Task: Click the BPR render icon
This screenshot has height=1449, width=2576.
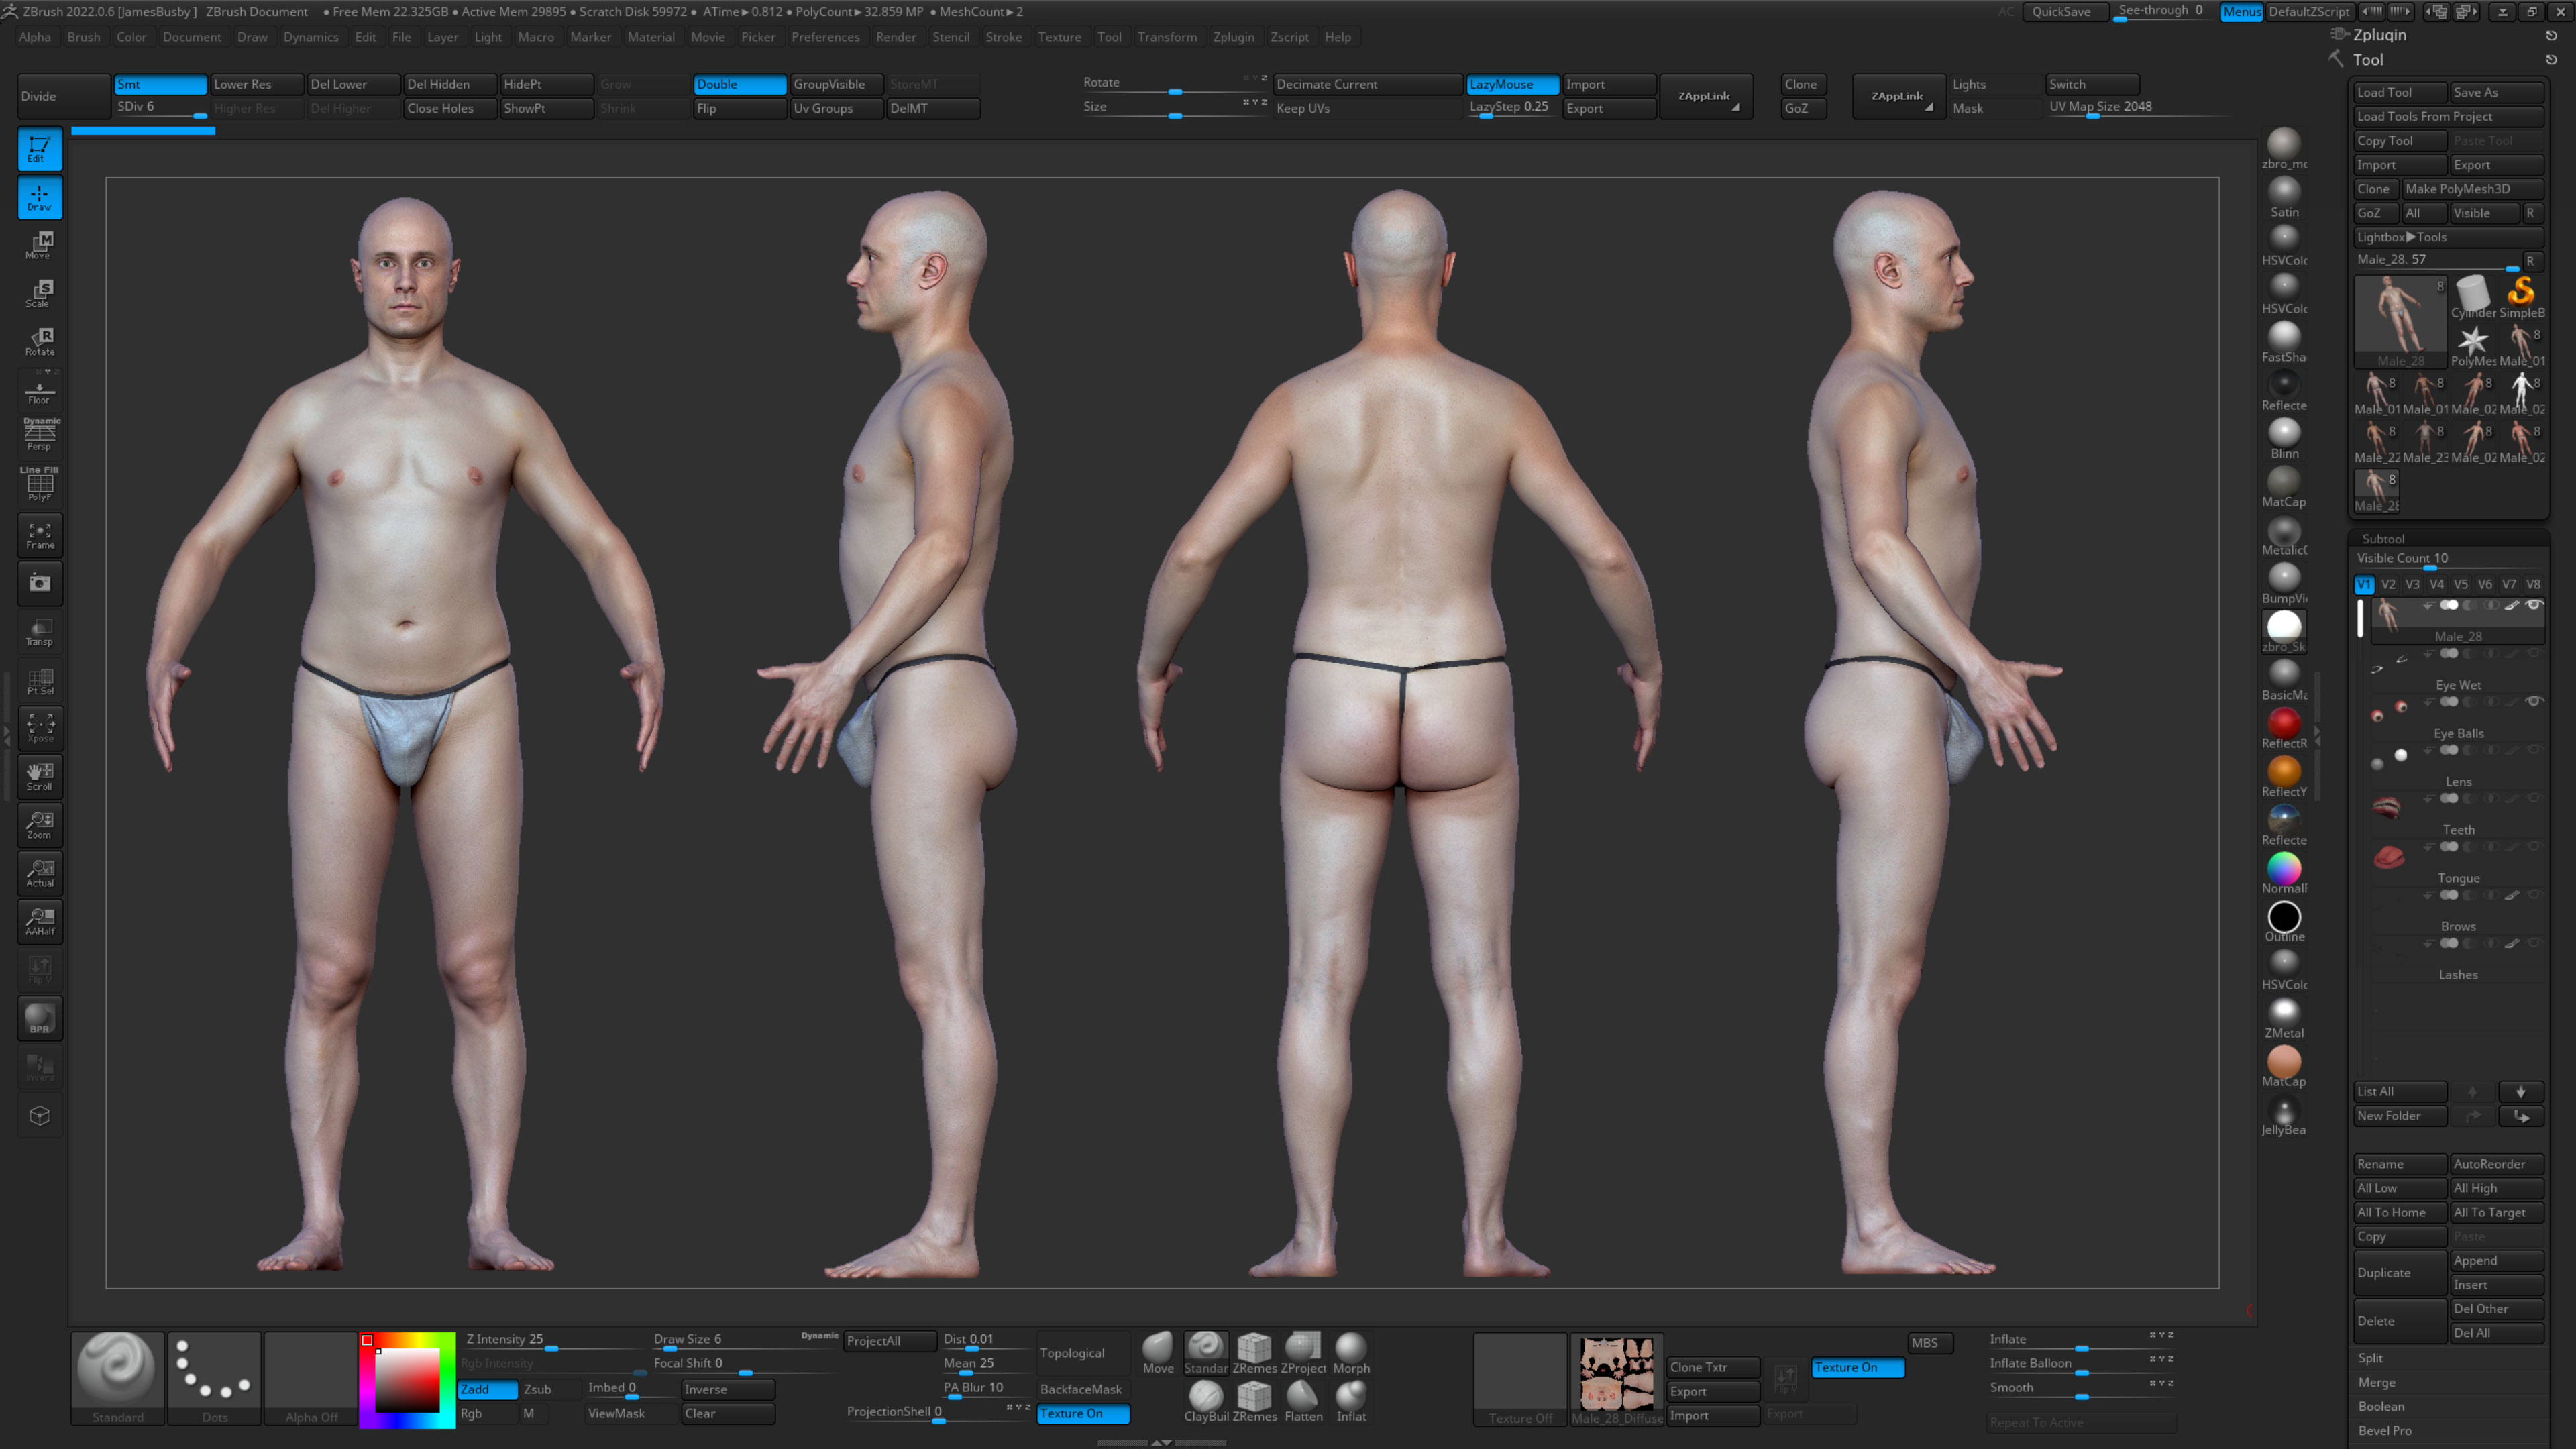Action: pyautogui.click(x=40, y=1018)
